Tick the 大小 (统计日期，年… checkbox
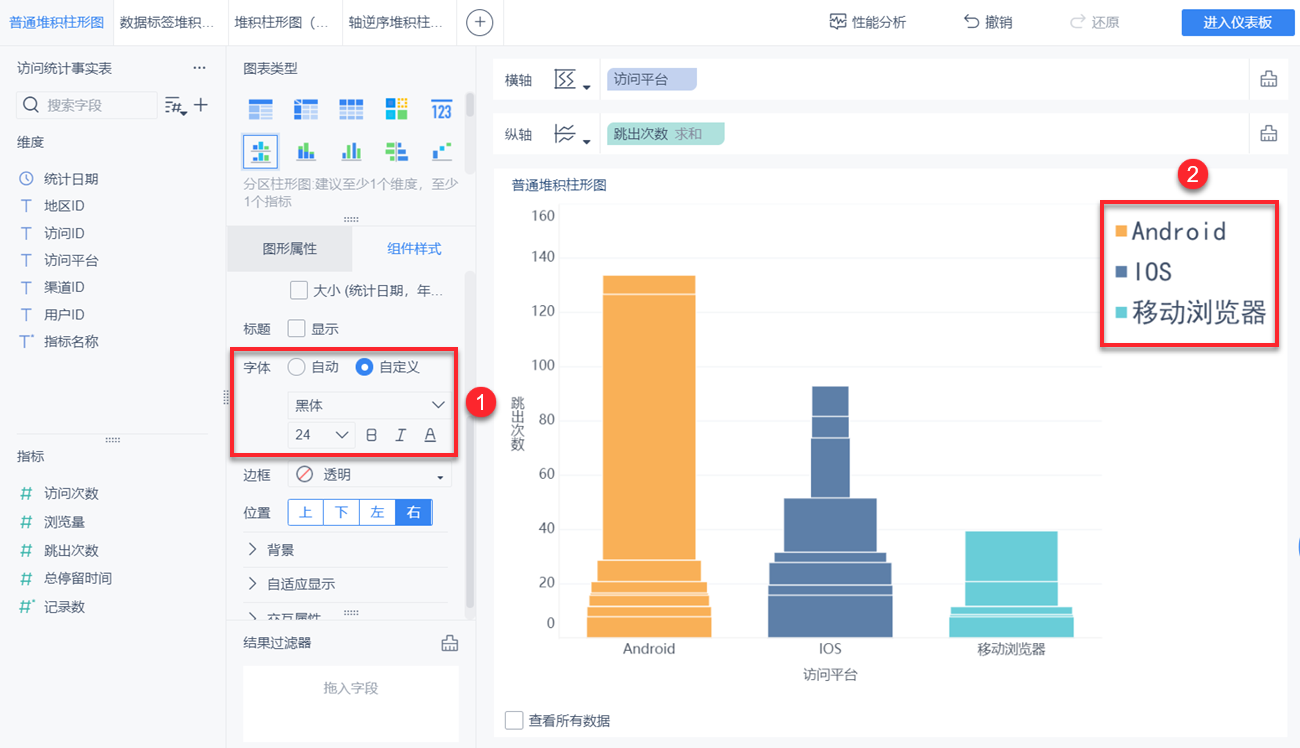Image resolution: width=1300 pixels, height=748 pixels. (x=298, y=291)
